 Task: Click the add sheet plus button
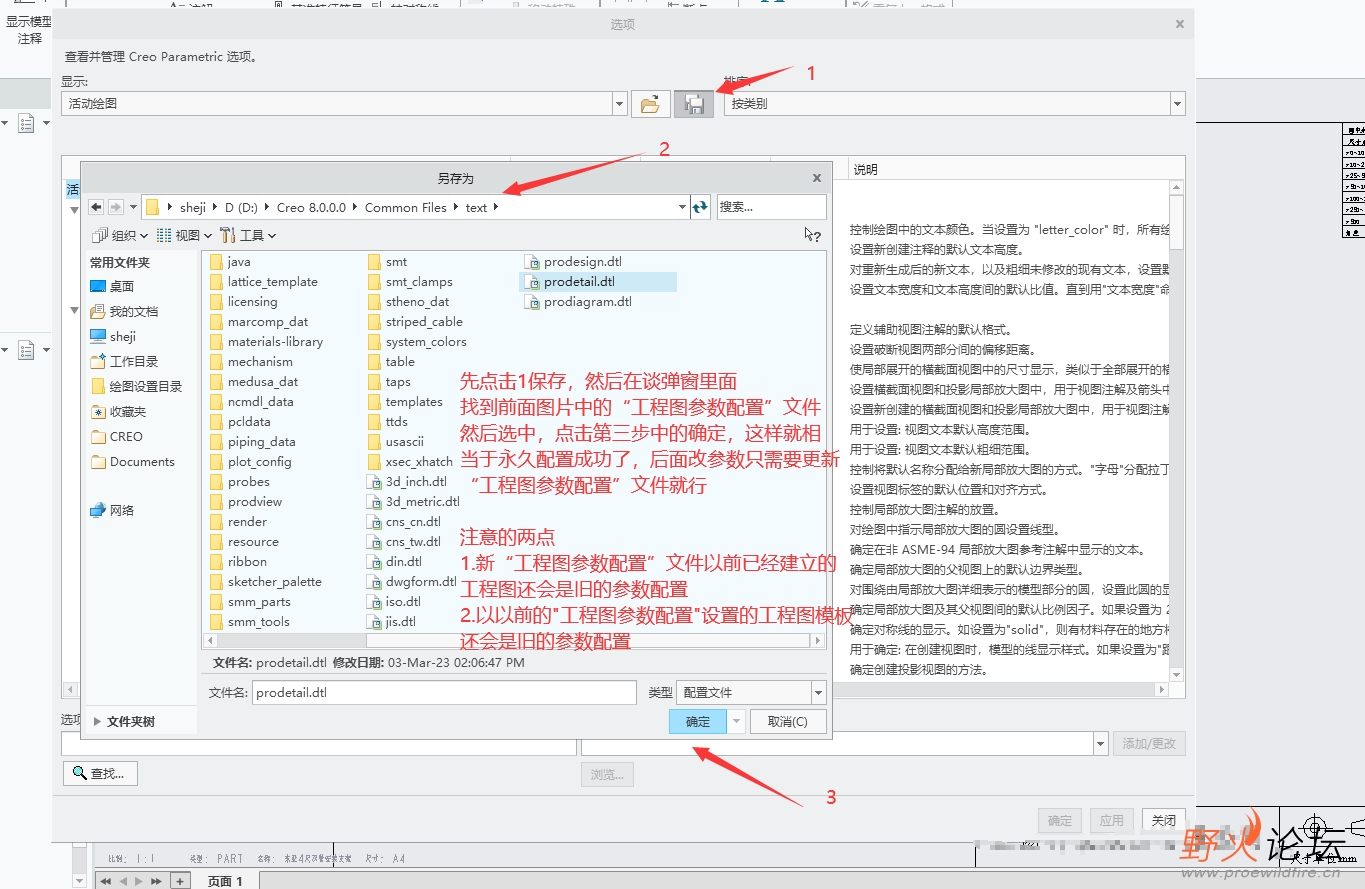click(x=179, y=881)
